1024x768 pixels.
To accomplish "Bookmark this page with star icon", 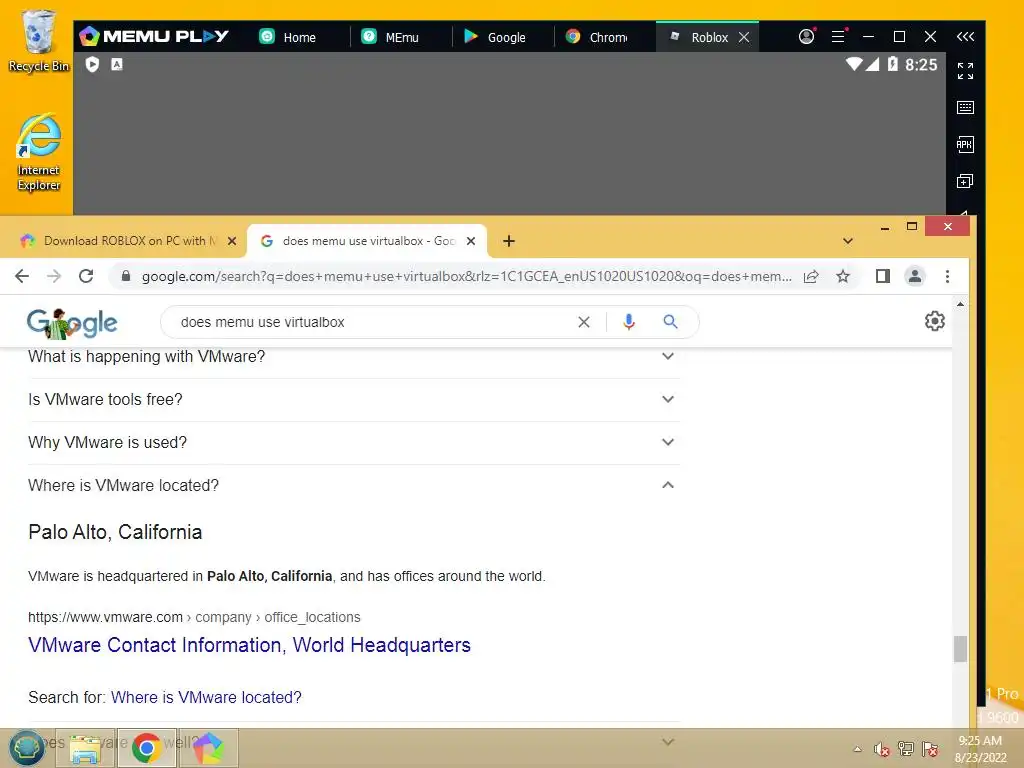I will [843, 276].
